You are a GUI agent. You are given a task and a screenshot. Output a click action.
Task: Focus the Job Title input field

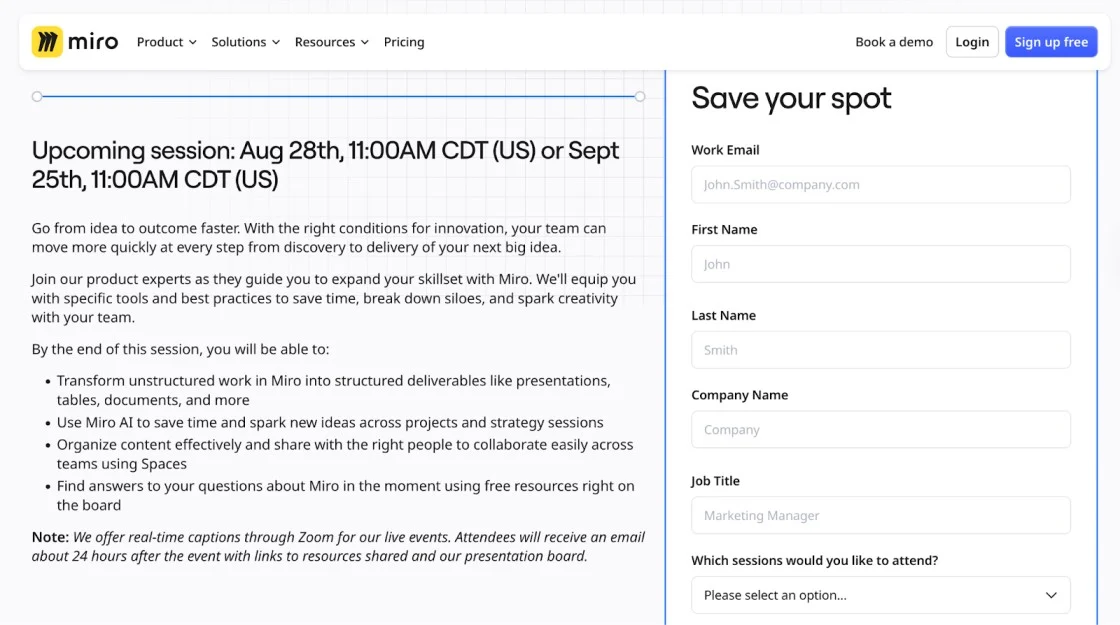[x=881, y=515]
